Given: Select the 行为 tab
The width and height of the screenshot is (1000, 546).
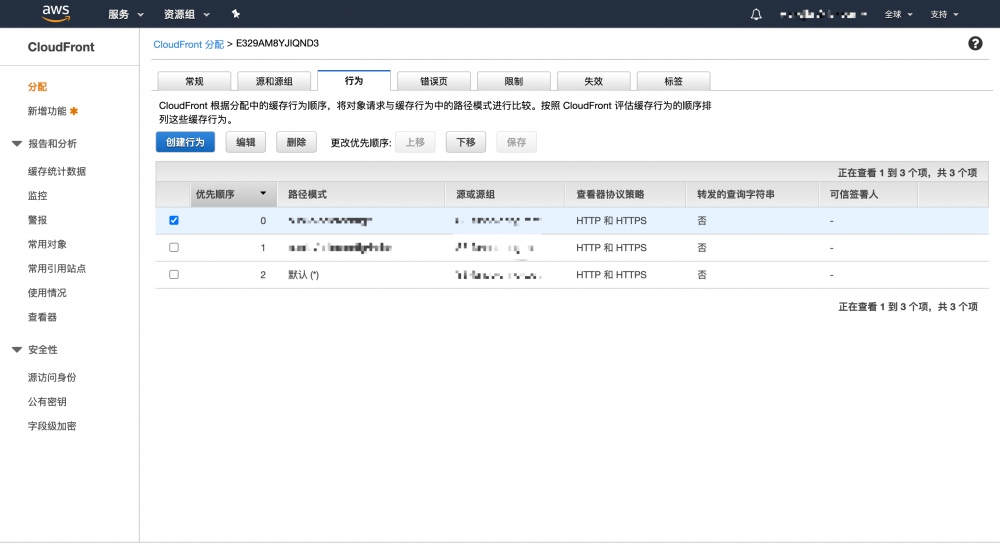Looking at the screenshot, I should [x=354, y=80].
